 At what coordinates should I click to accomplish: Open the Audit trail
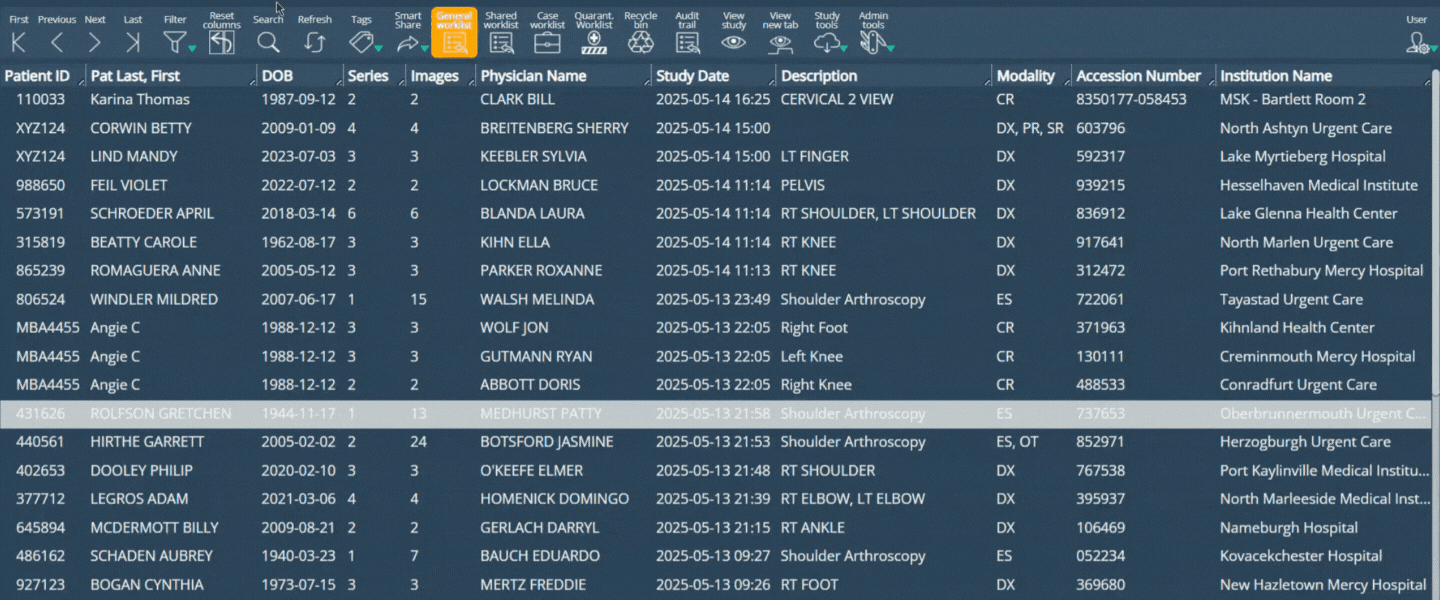(687, 42)
